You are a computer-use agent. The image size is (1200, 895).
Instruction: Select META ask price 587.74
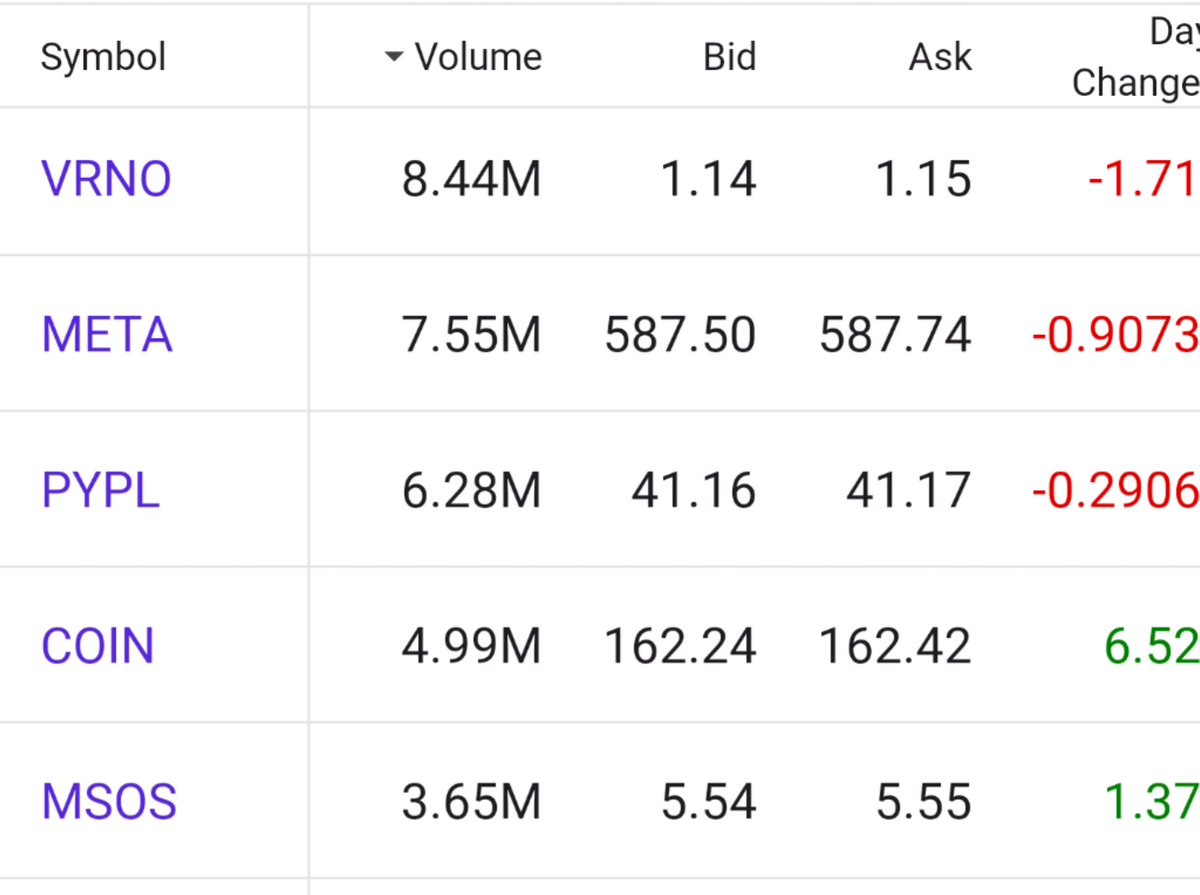tap(895, 335)
